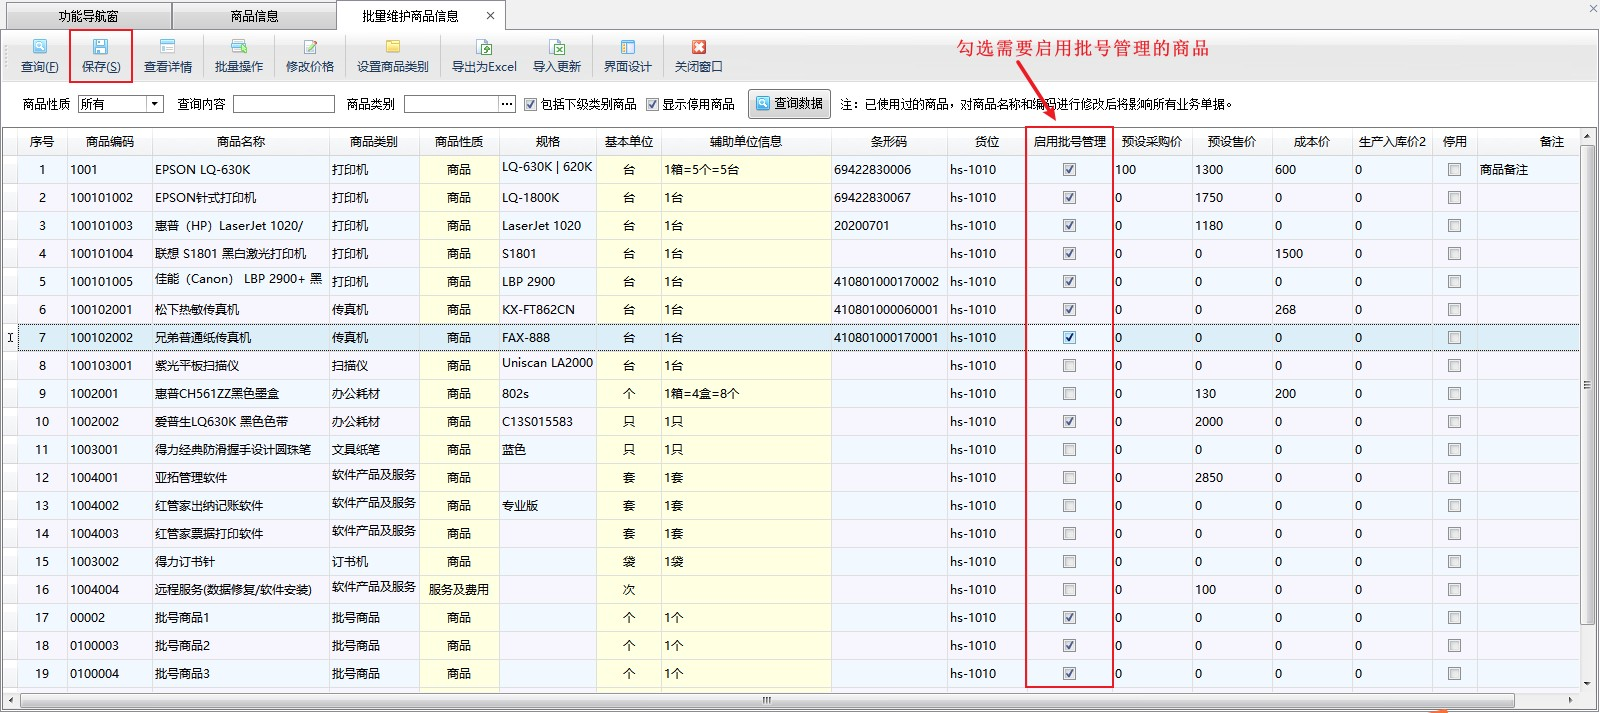Image resolution: width=1600 pixels, height=713 pixels.
Task: Click the 查询数据 button
Action: coord(789,104)
